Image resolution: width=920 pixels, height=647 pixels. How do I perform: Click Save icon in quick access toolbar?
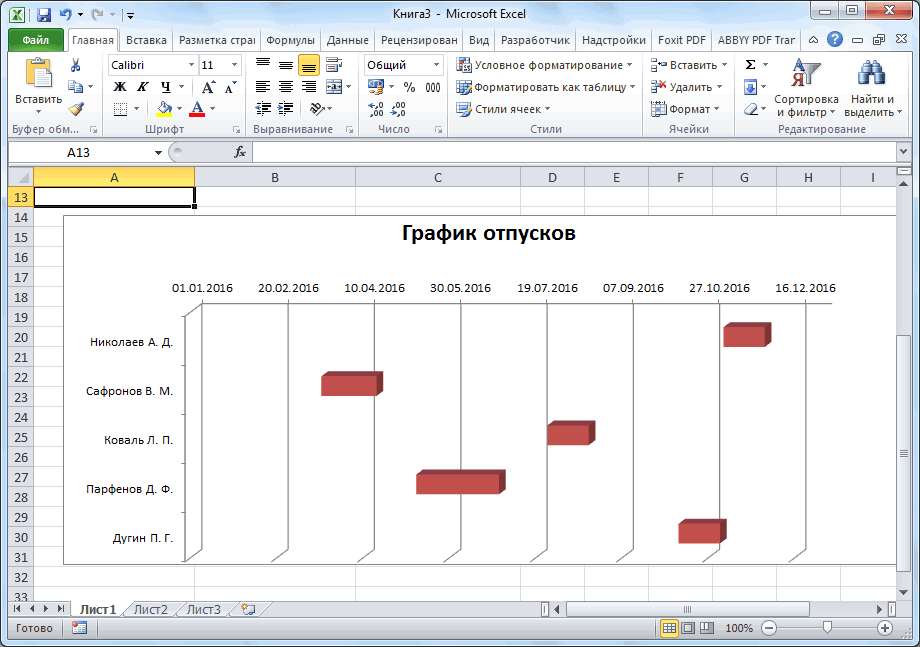(44, 15)
